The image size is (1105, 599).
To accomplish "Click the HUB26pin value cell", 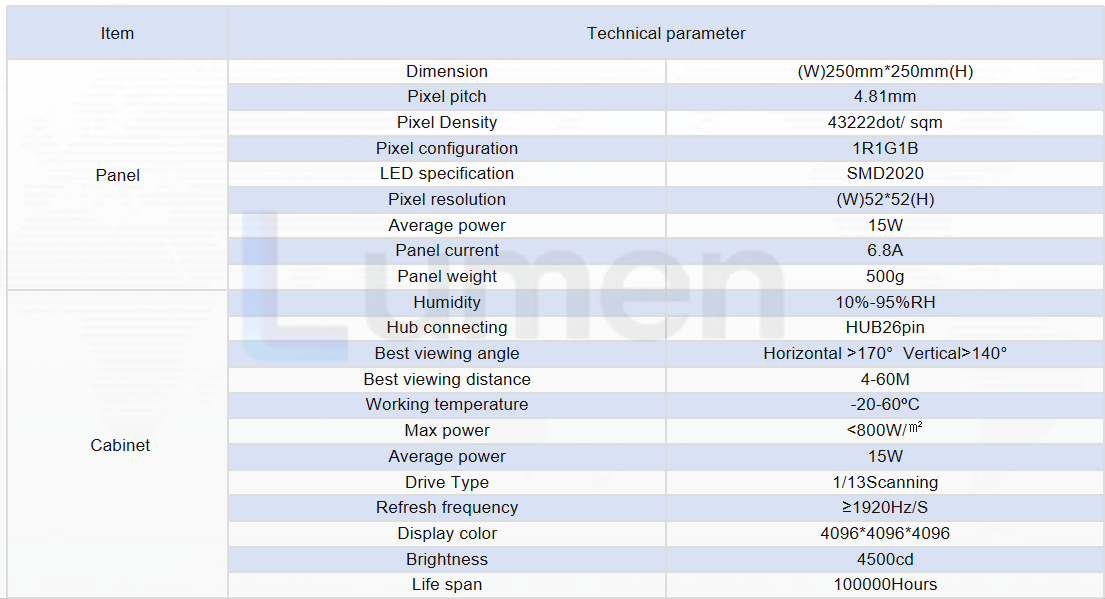I will tap(885, 327).
